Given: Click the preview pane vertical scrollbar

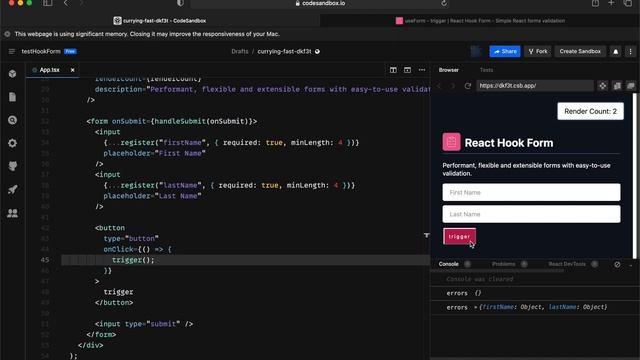Looking at the screenshot, I should click(x=634, y=176).
